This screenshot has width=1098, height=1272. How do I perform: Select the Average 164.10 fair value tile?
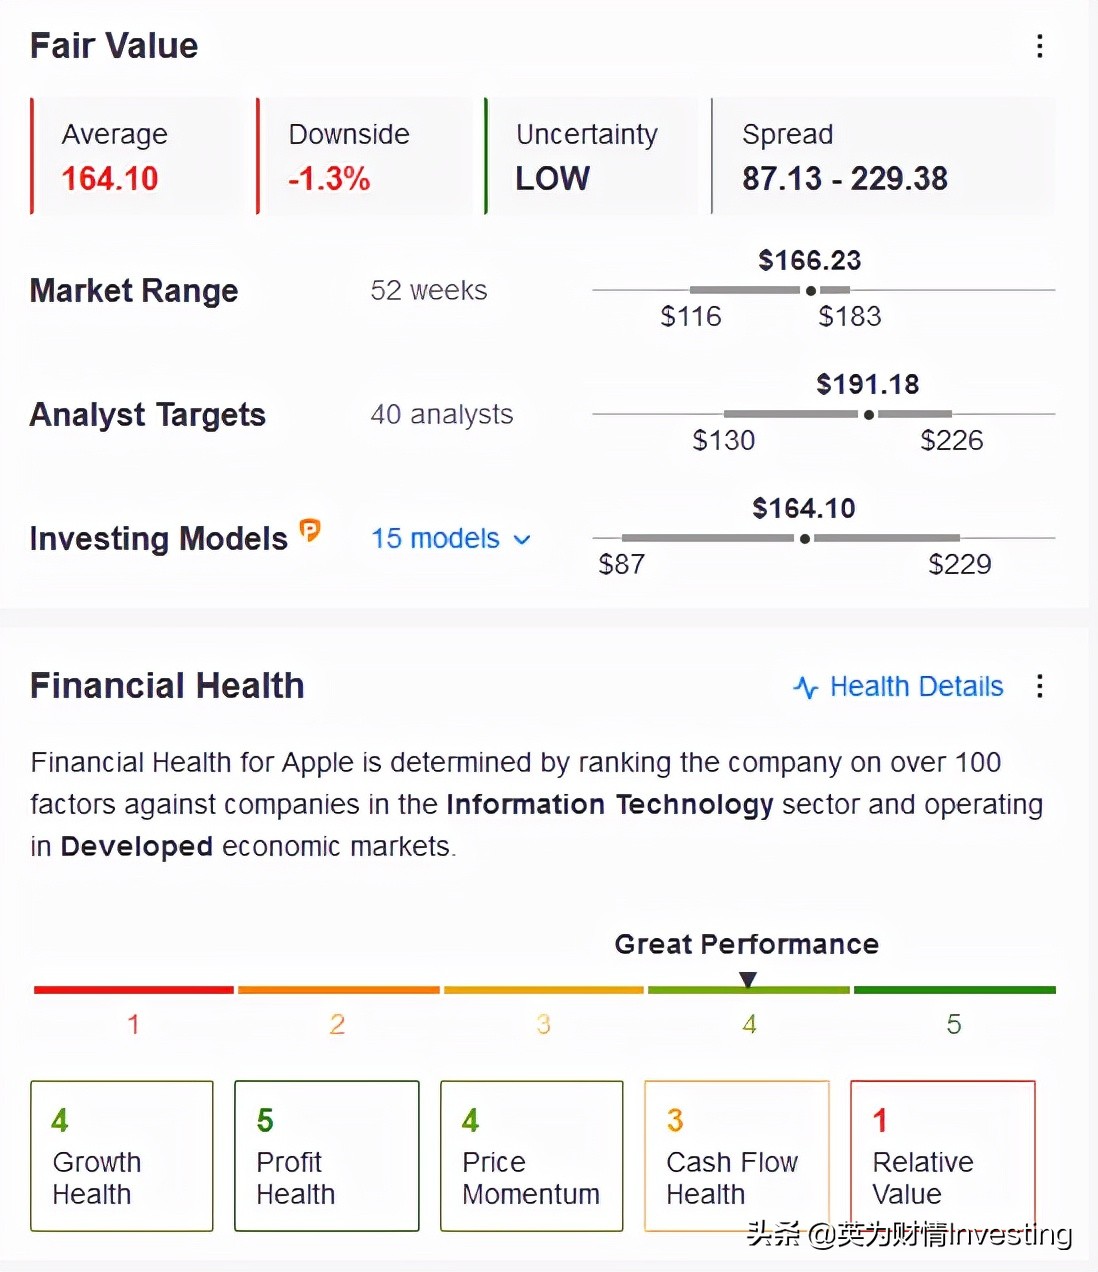click(137, 156)
